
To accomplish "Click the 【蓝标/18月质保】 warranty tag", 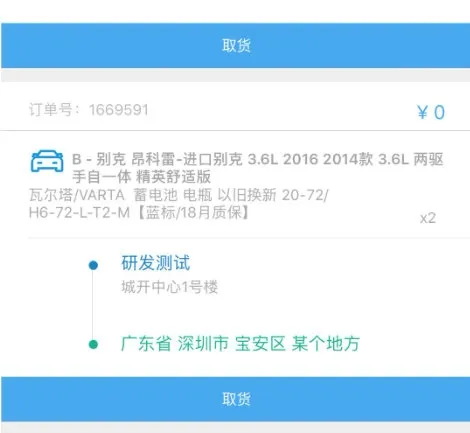I will click(x=193, y=212).
